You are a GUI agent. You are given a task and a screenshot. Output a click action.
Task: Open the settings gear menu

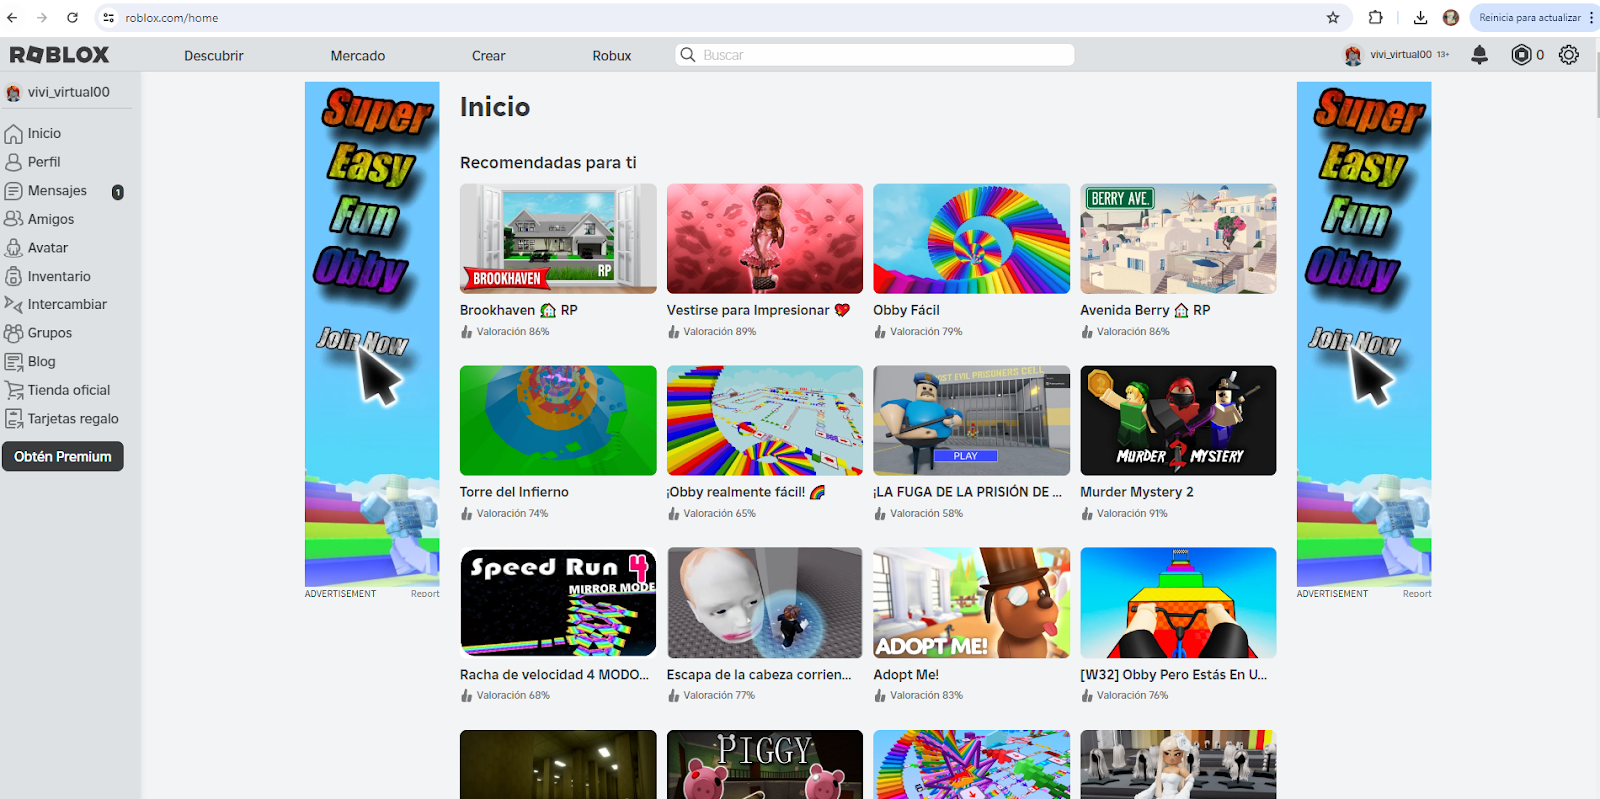click(1569, 55)
